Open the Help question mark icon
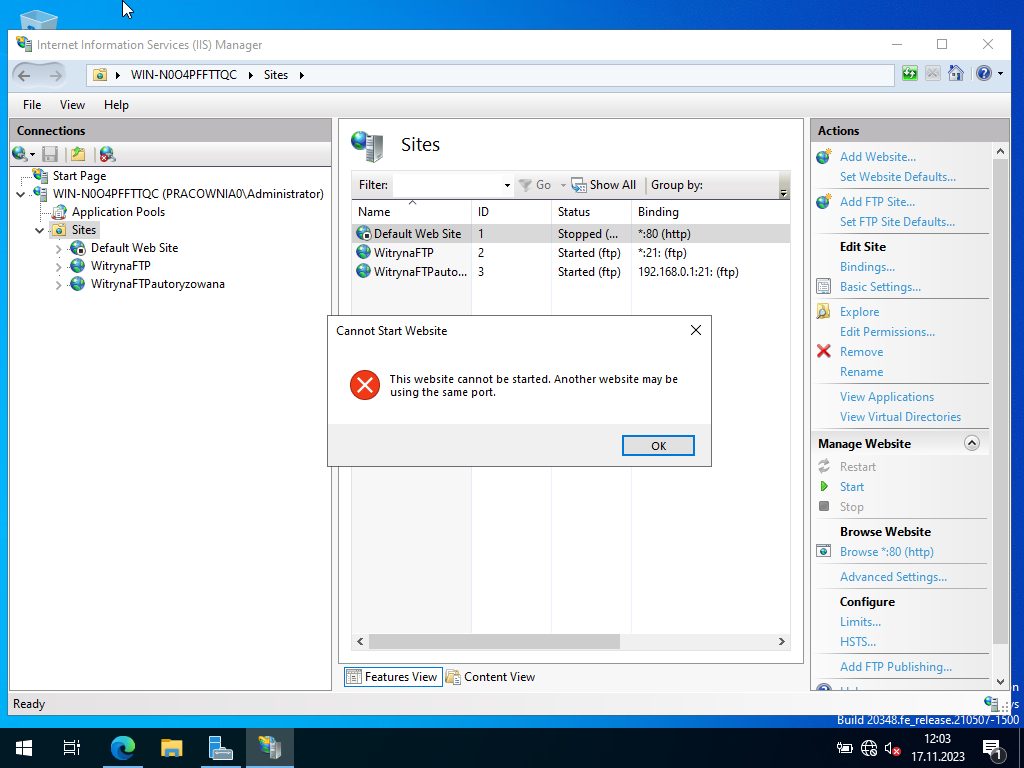The height and width of the screenshot is (768, 1024). tap(984, 74)
